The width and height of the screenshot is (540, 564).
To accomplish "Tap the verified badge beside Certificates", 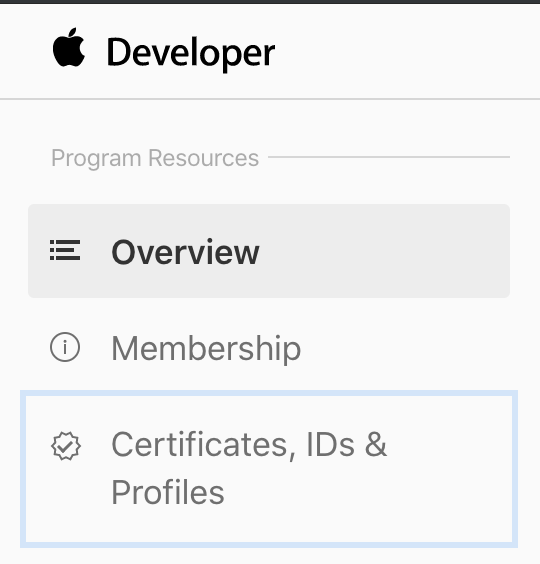I will coord(65,446).
